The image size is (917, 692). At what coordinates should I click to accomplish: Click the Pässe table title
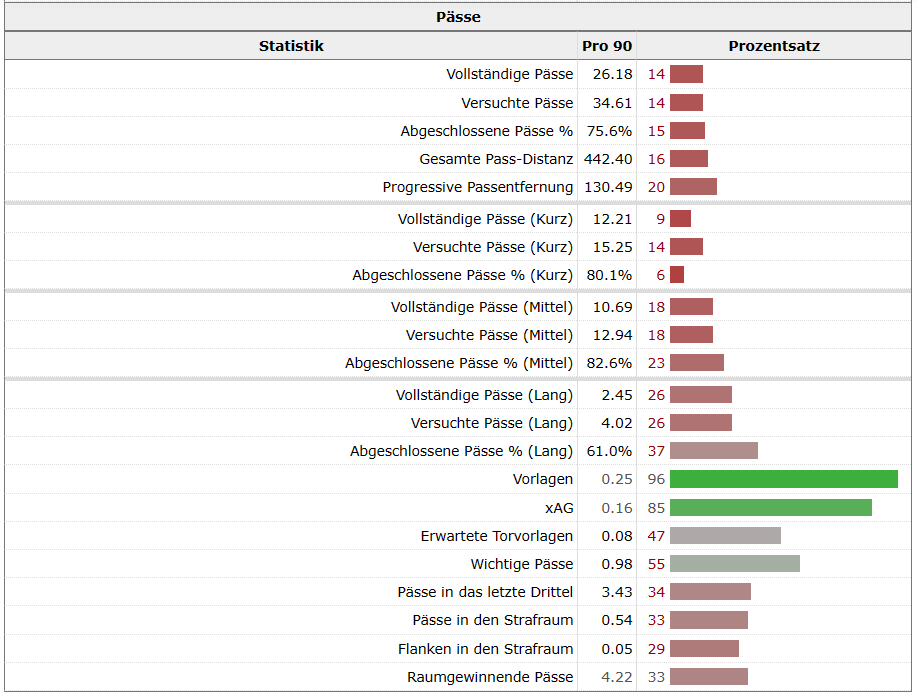tap(458, 17)
